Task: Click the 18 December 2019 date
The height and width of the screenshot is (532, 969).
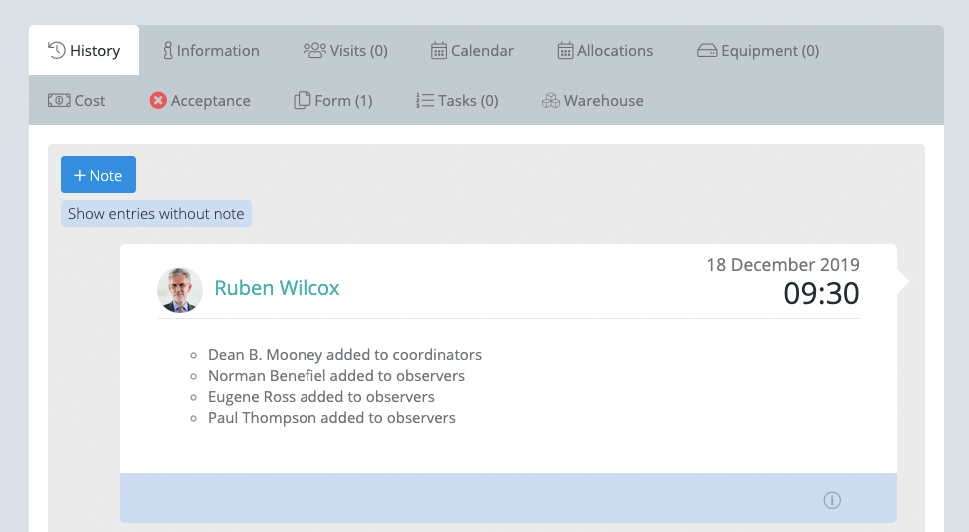Action: [783, 264]
